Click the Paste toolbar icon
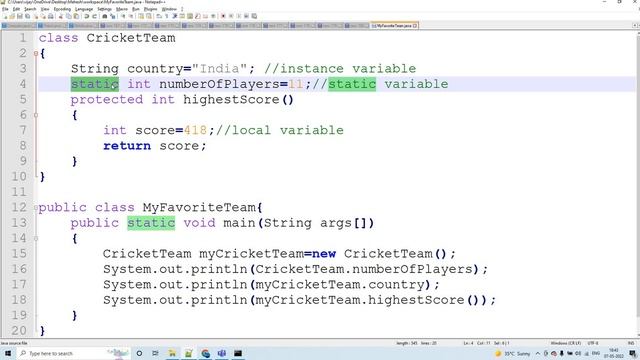This screenshot has height=360, width=640. (x=76, y=16)
